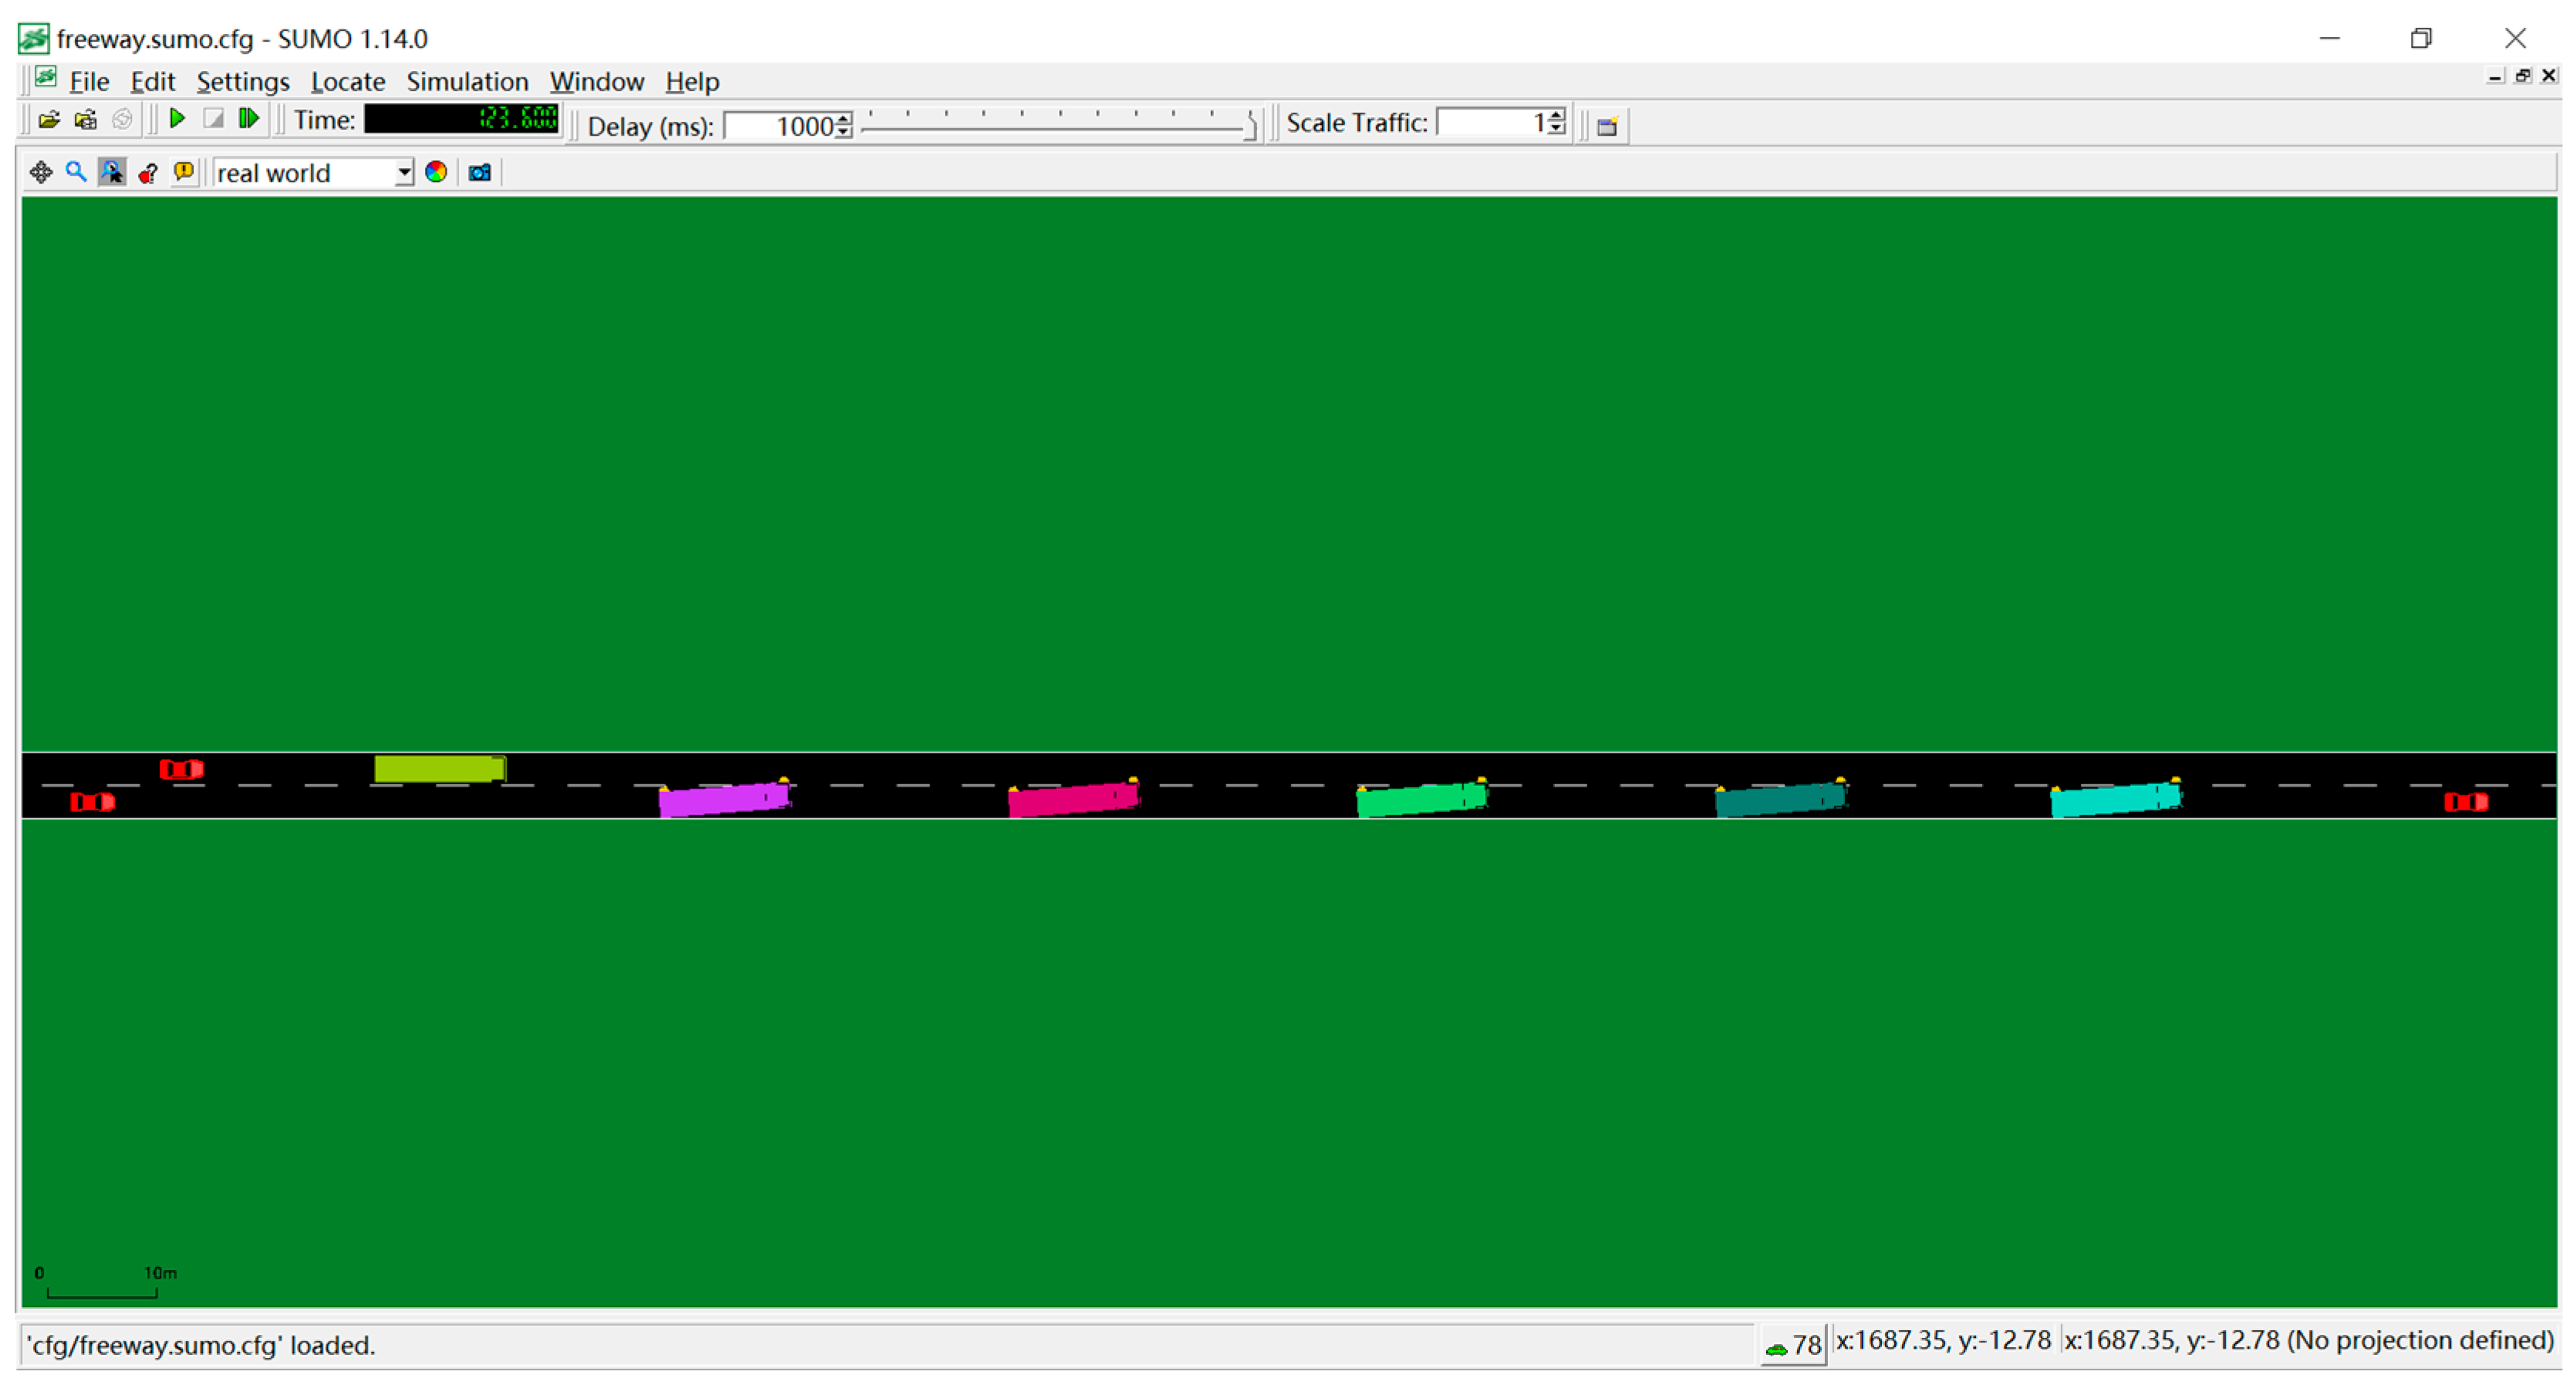Take a screenshot with the camera icon

pos(480,173)
